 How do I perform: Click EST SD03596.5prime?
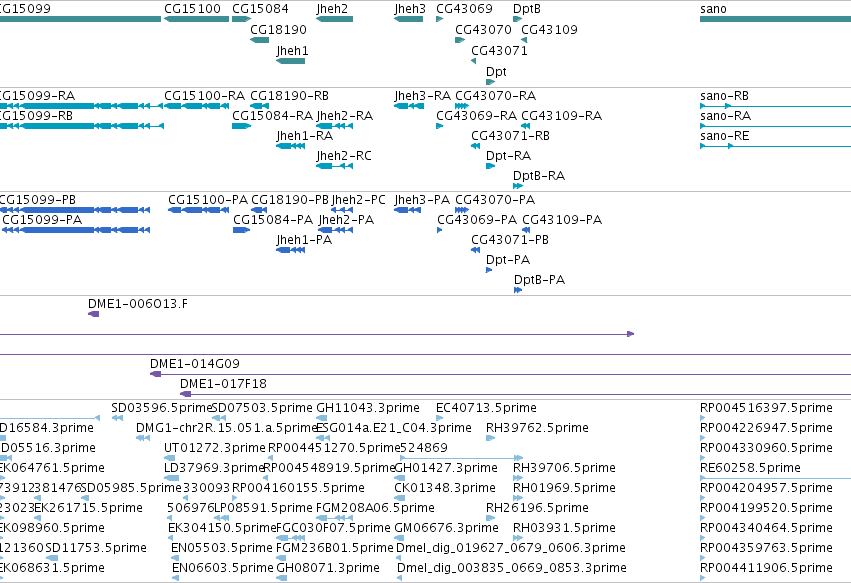click(x=117, y=418)
